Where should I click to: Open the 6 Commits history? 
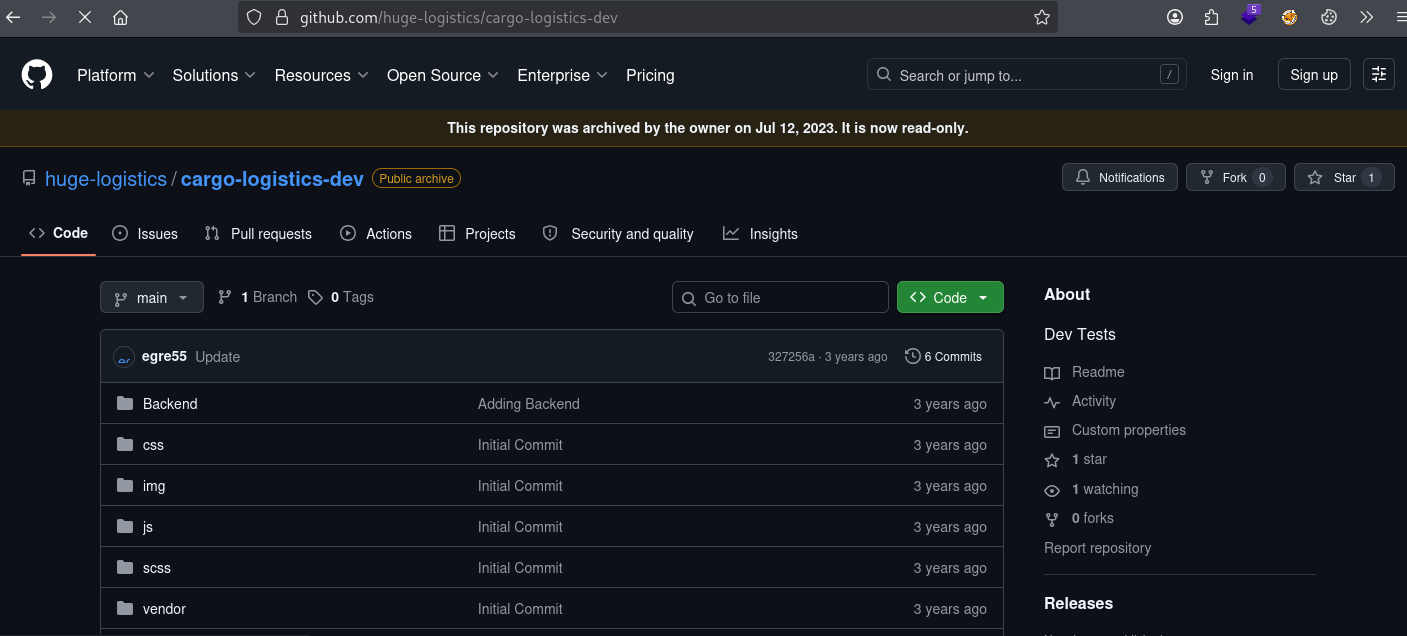point(943,357)
